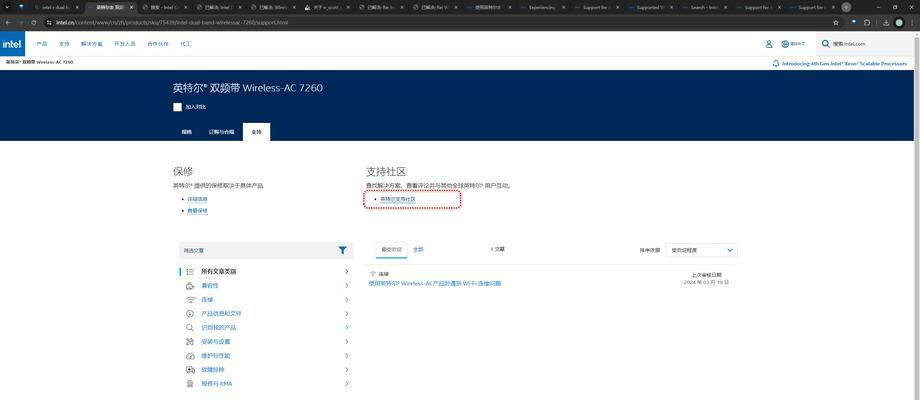
Task: Expand the 连接 row chevron
Action: click(347, 300)
